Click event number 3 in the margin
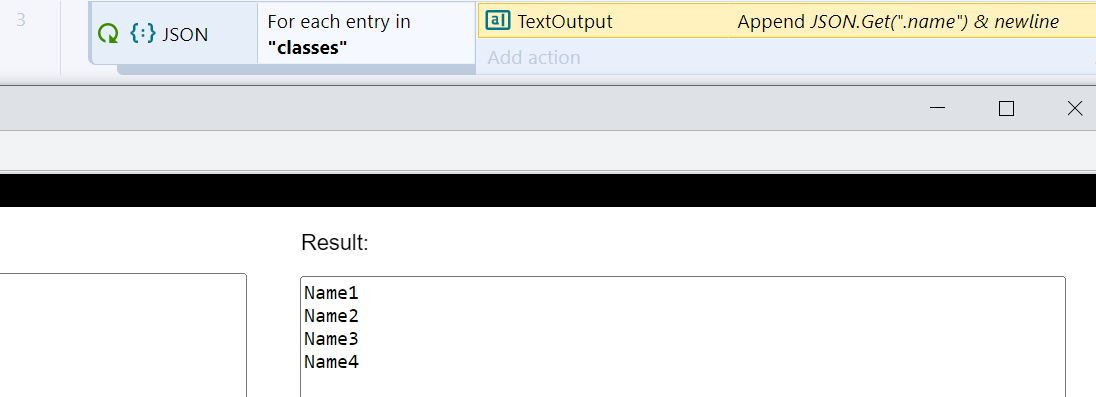Viewport: 1096px width, 397px height. click(x=21, y=20)
